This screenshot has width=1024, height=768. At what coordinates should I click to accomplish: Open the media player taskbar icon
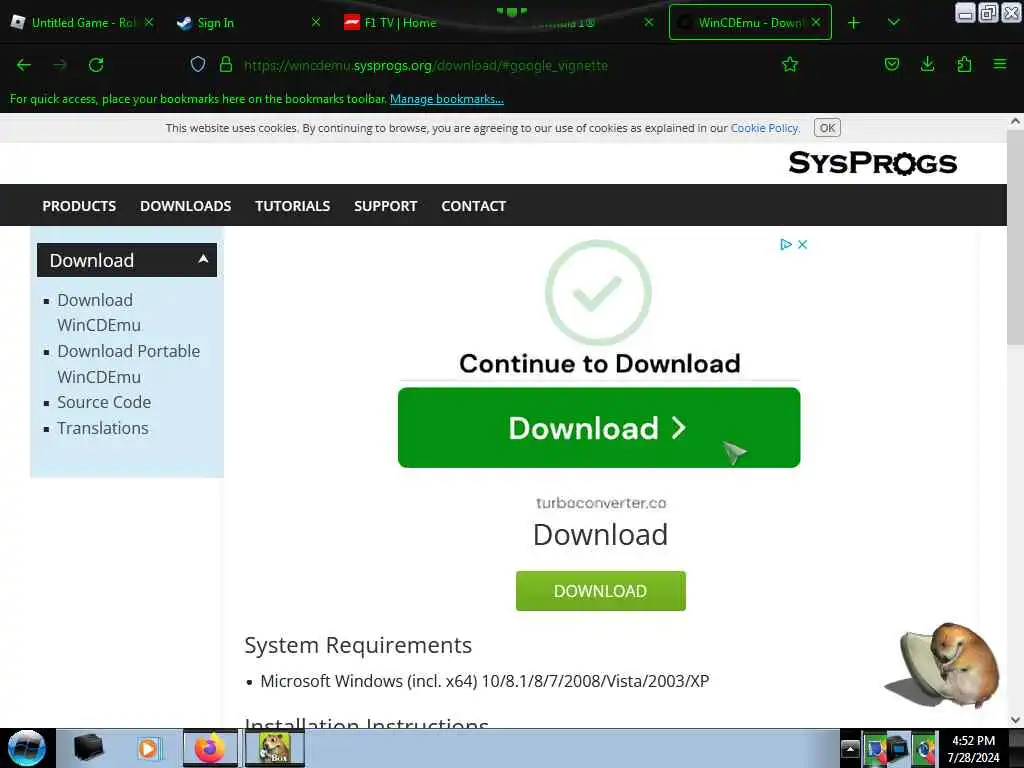[148, 748]
